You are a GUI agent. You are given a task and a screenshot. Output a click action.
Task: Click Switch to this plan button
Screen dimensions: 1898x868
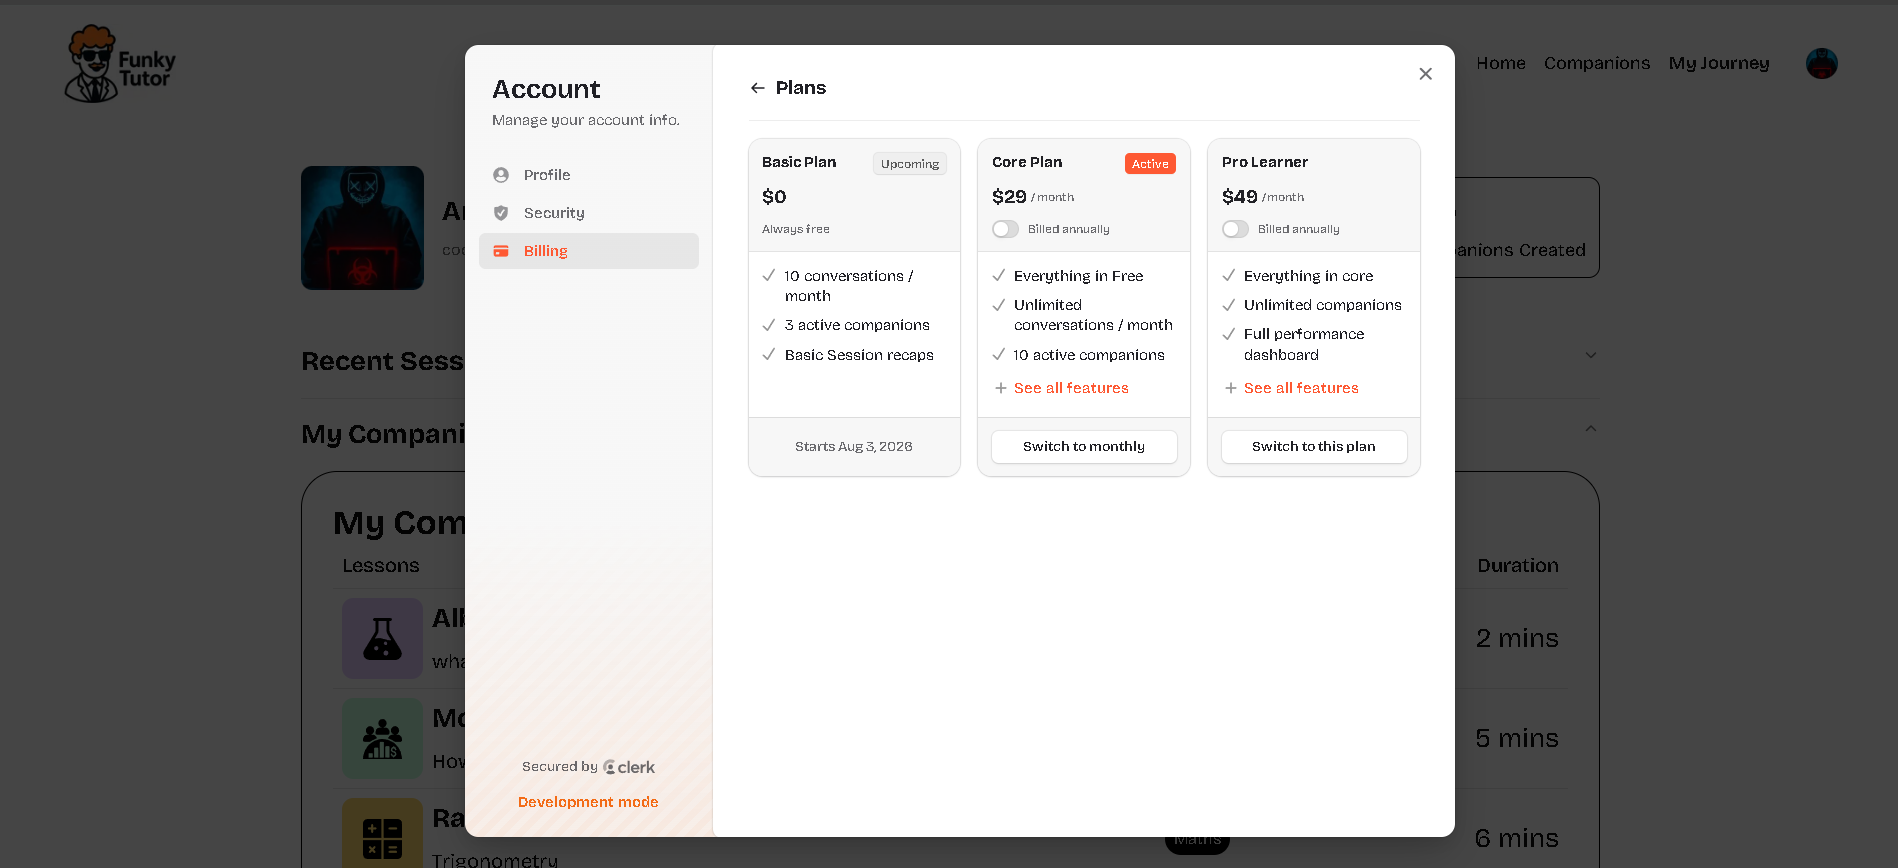click(1313, 447)
